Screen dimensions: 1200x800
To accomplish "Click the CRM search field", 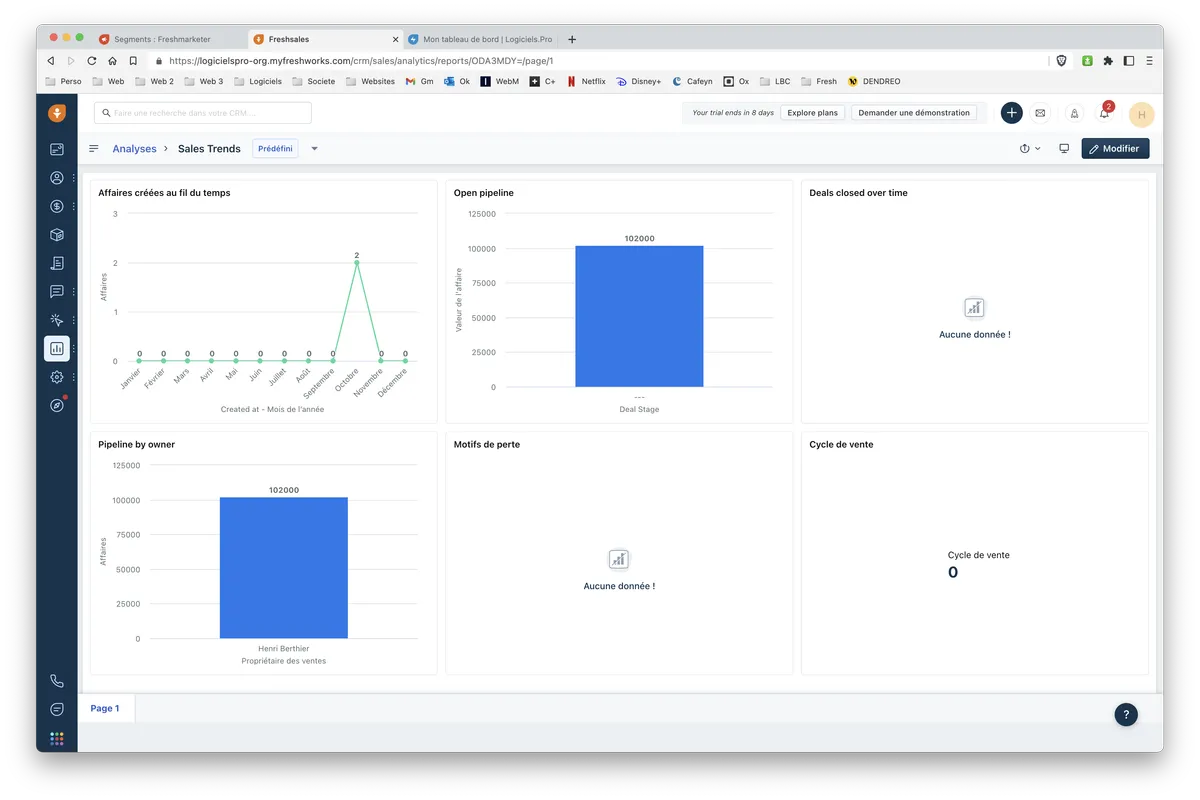I will click(x=203, y=113).
